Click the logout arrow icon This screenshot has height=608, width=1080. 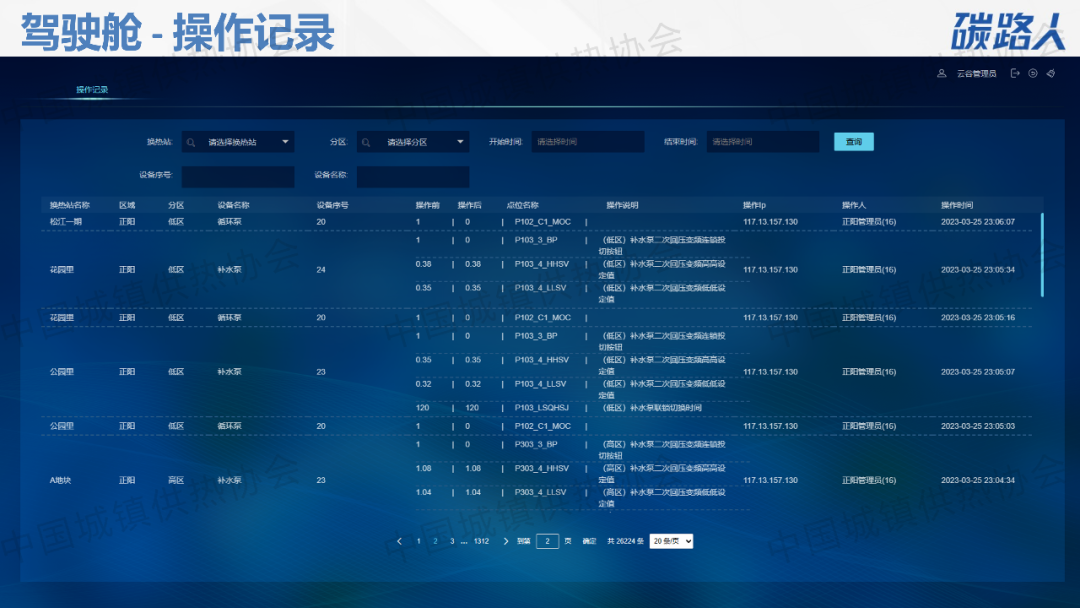point(1015,73)
